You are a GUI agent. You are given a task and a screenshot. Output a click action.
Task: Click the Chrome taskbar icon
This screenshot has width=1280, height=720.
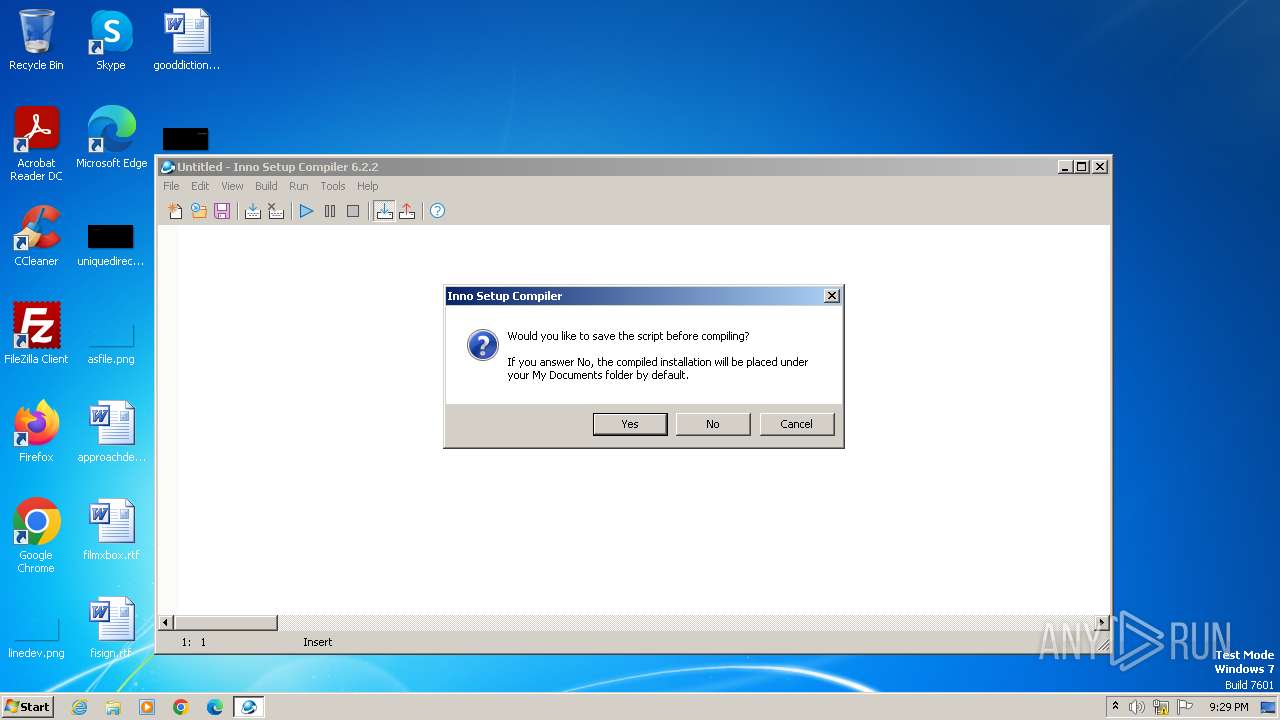coord(181,707)
